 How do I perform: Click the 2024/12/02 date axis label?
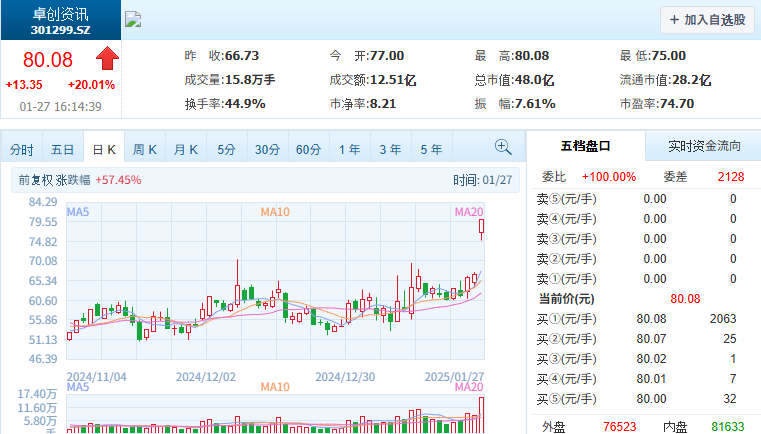point(206,377)
